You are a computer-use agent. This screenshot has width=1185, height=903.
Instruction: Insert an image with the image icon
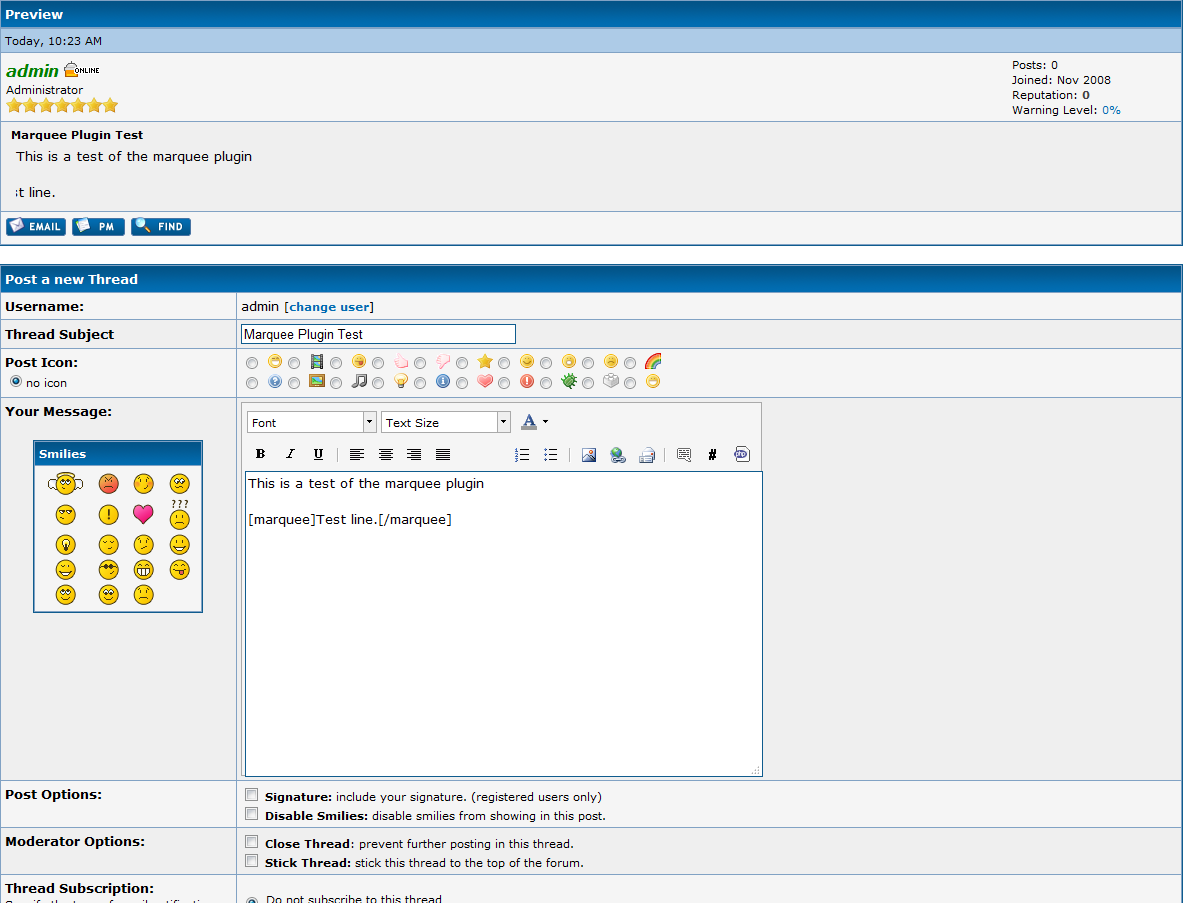589,455
